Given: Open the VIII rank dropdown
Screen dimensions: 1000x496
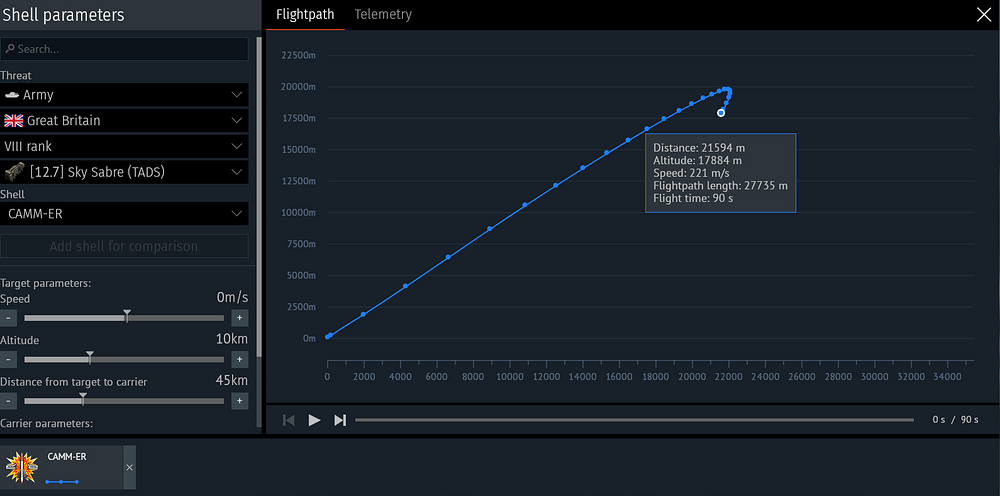Looking at the screenshot, I should pos(124,146).
